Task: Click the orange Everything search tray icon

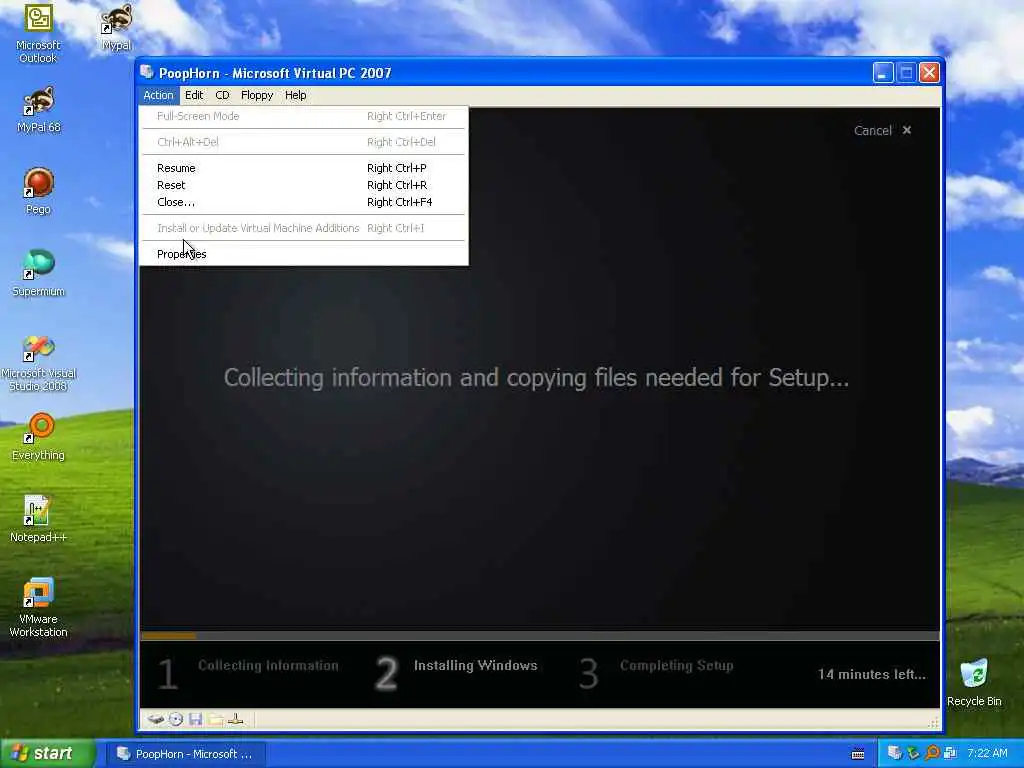Action: point(932,754)
